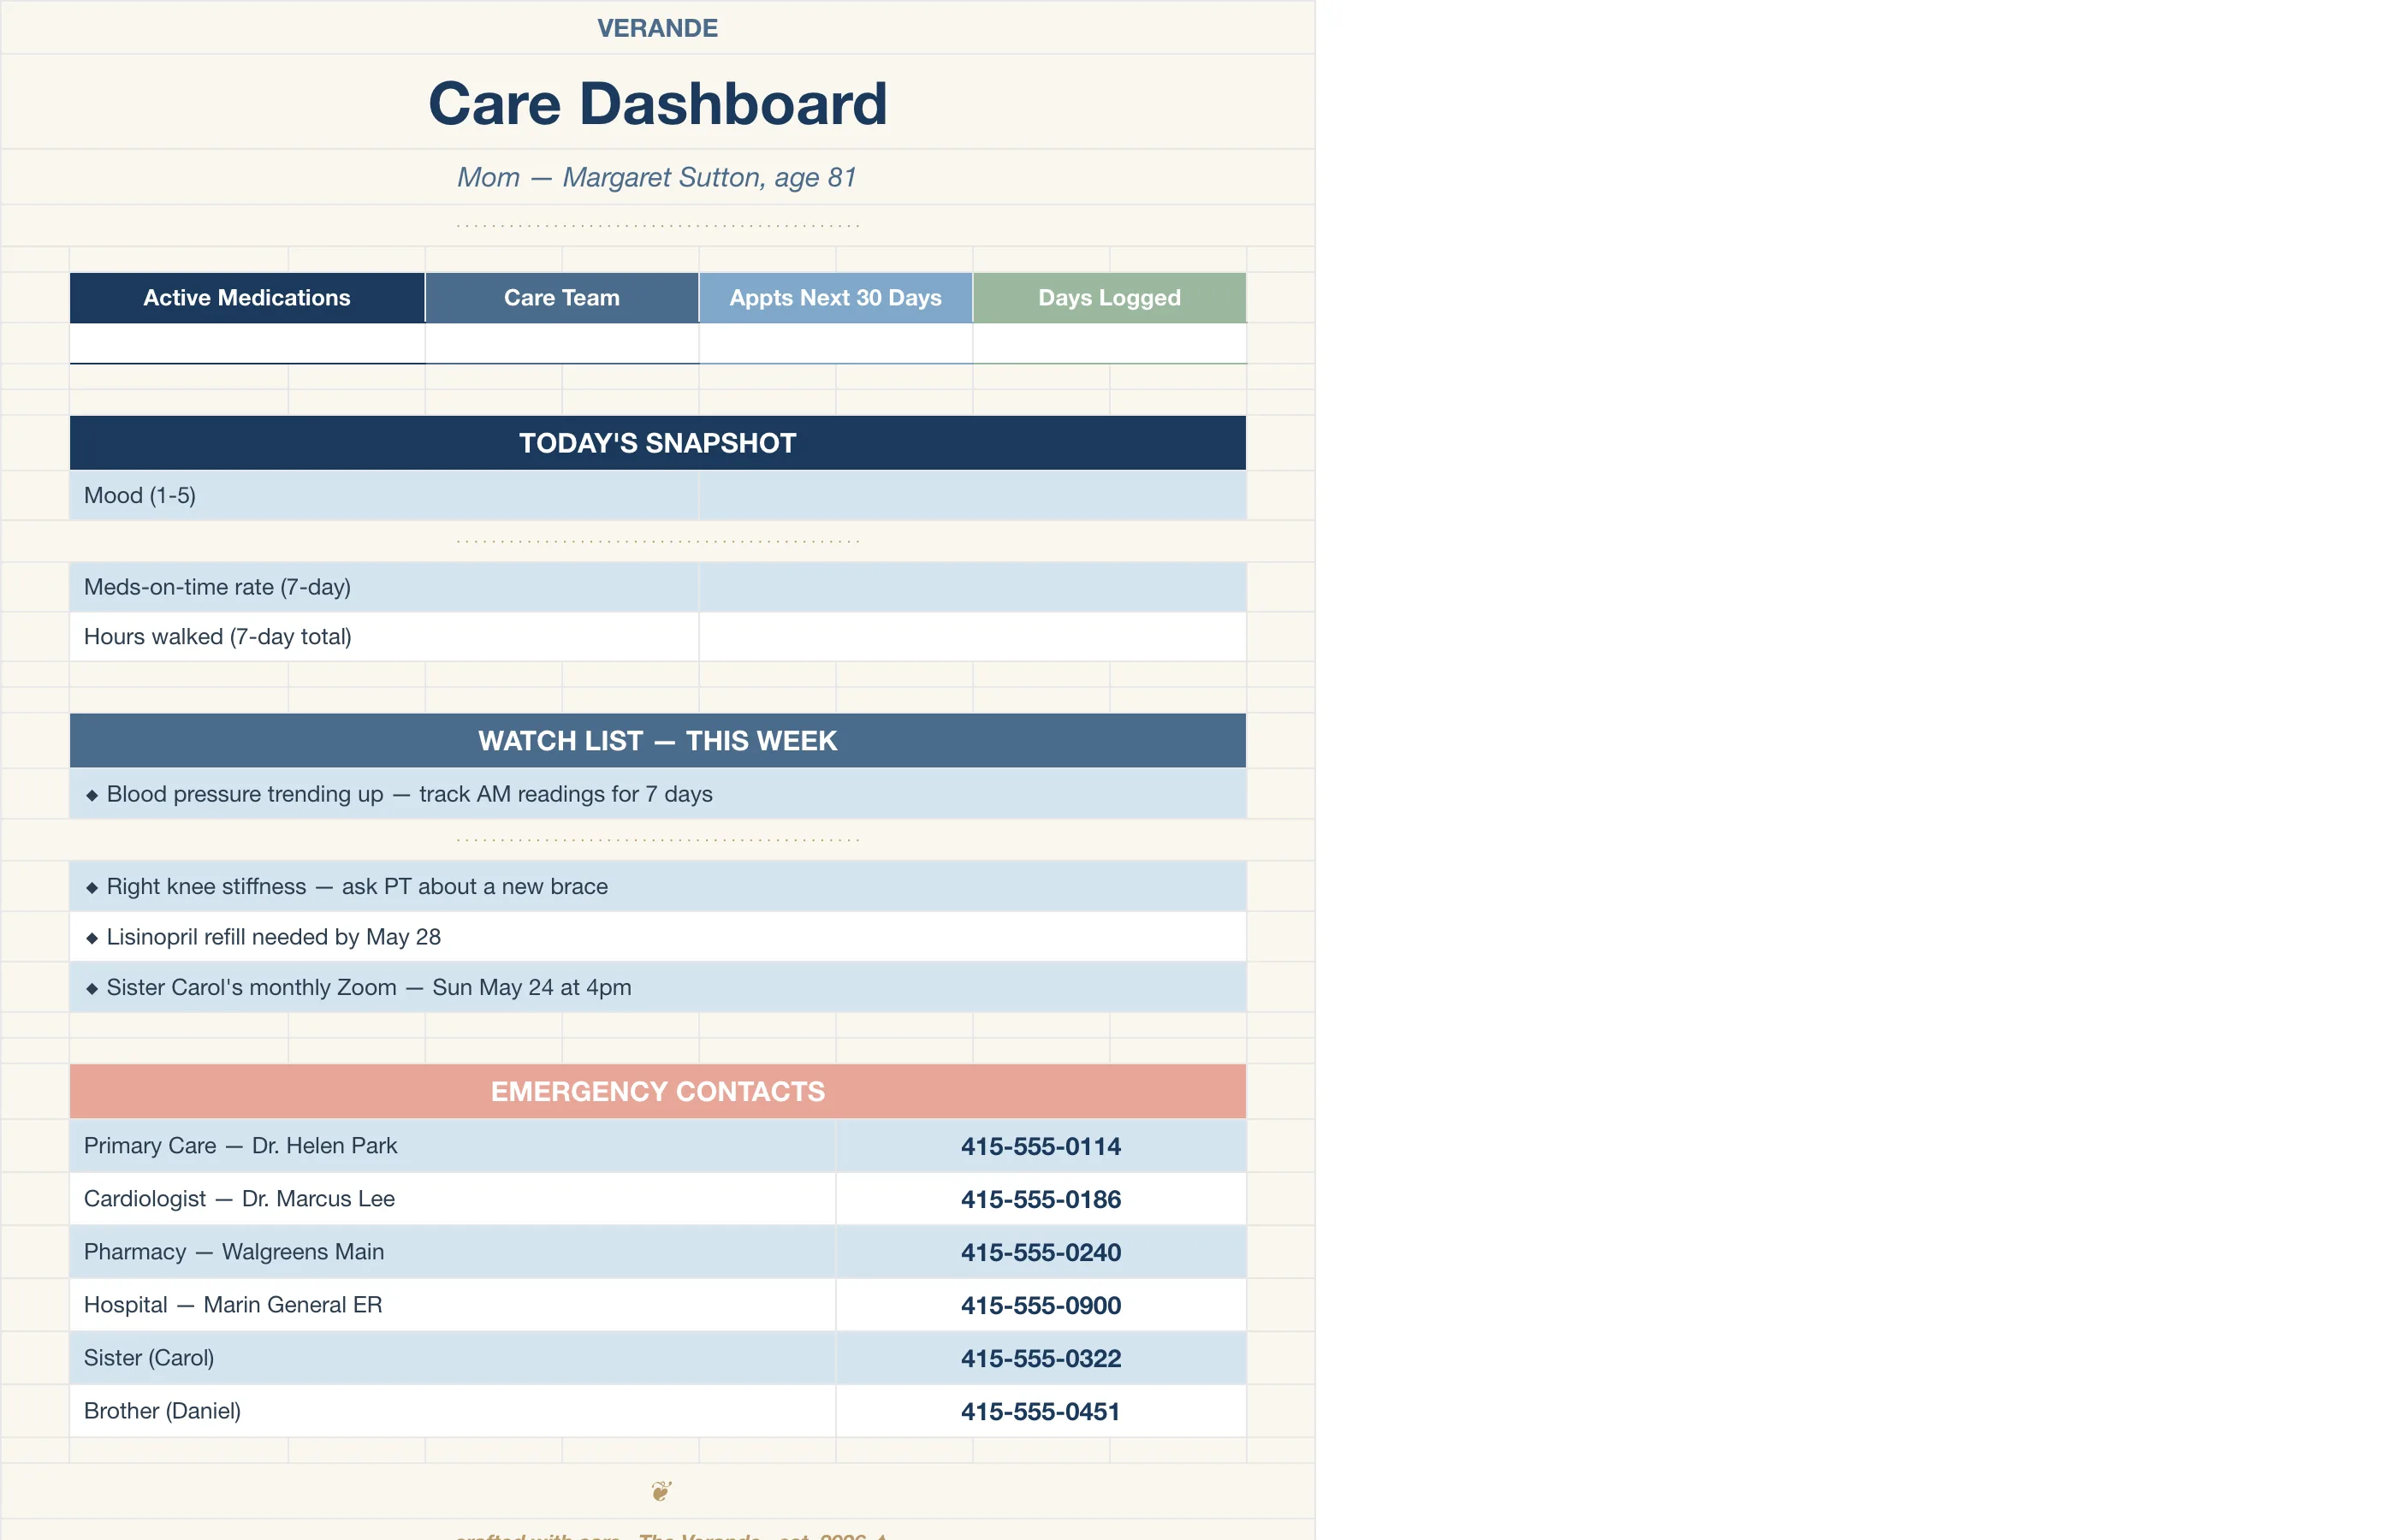Click the Sister (Carol) contact cell
Screen dimensions: 2396x1540
(452, 1358)
